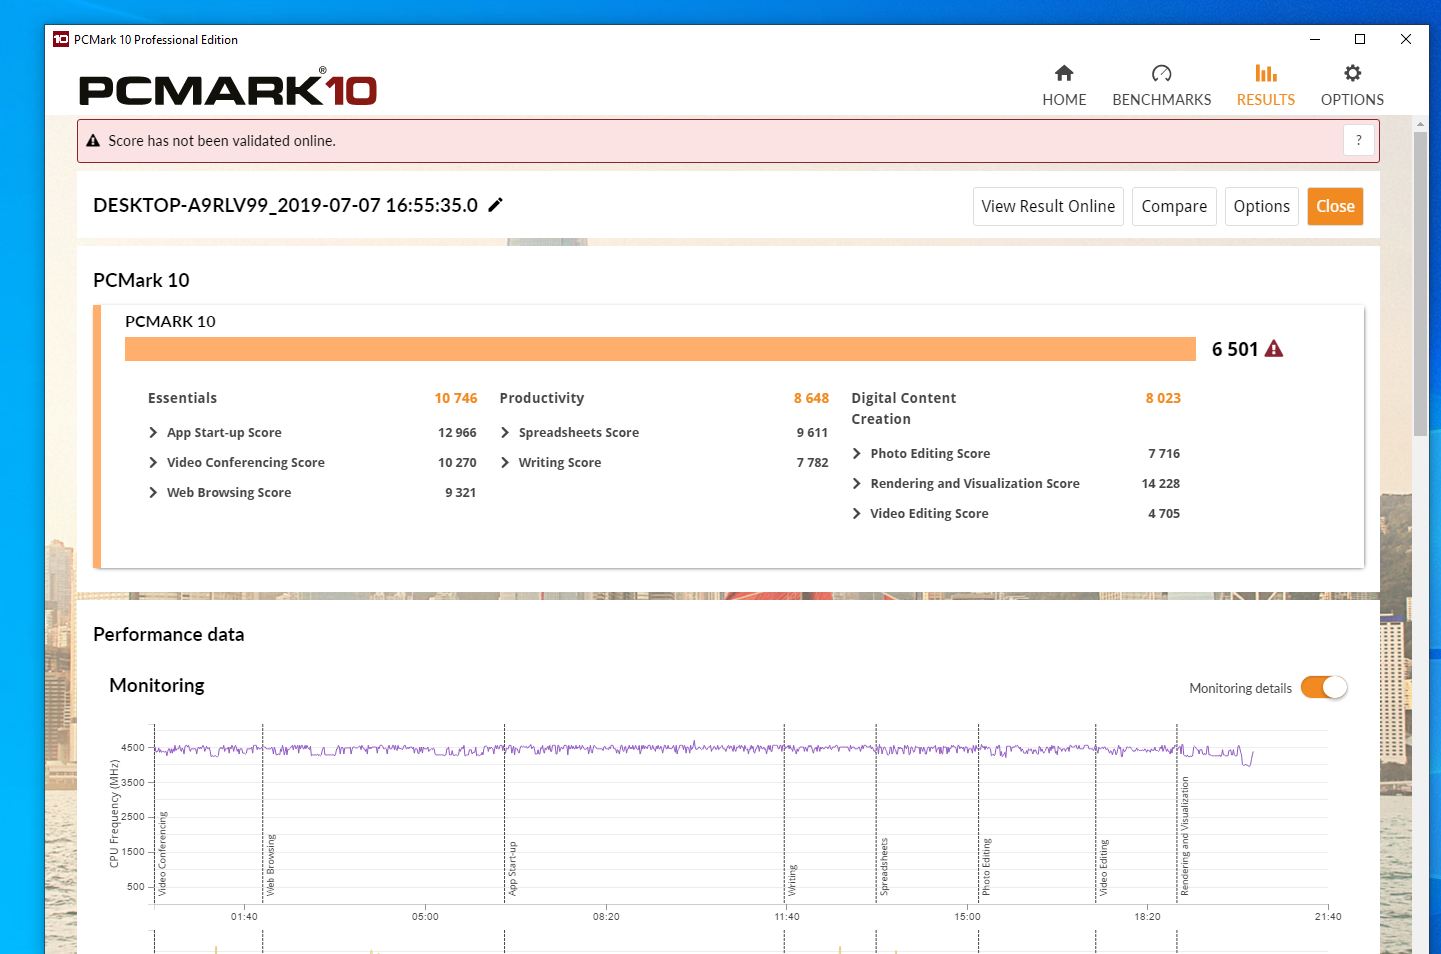Click the Writing marker in monitoring chart
This screenshot has height=954, width=1441.
(x=793, y=880)
